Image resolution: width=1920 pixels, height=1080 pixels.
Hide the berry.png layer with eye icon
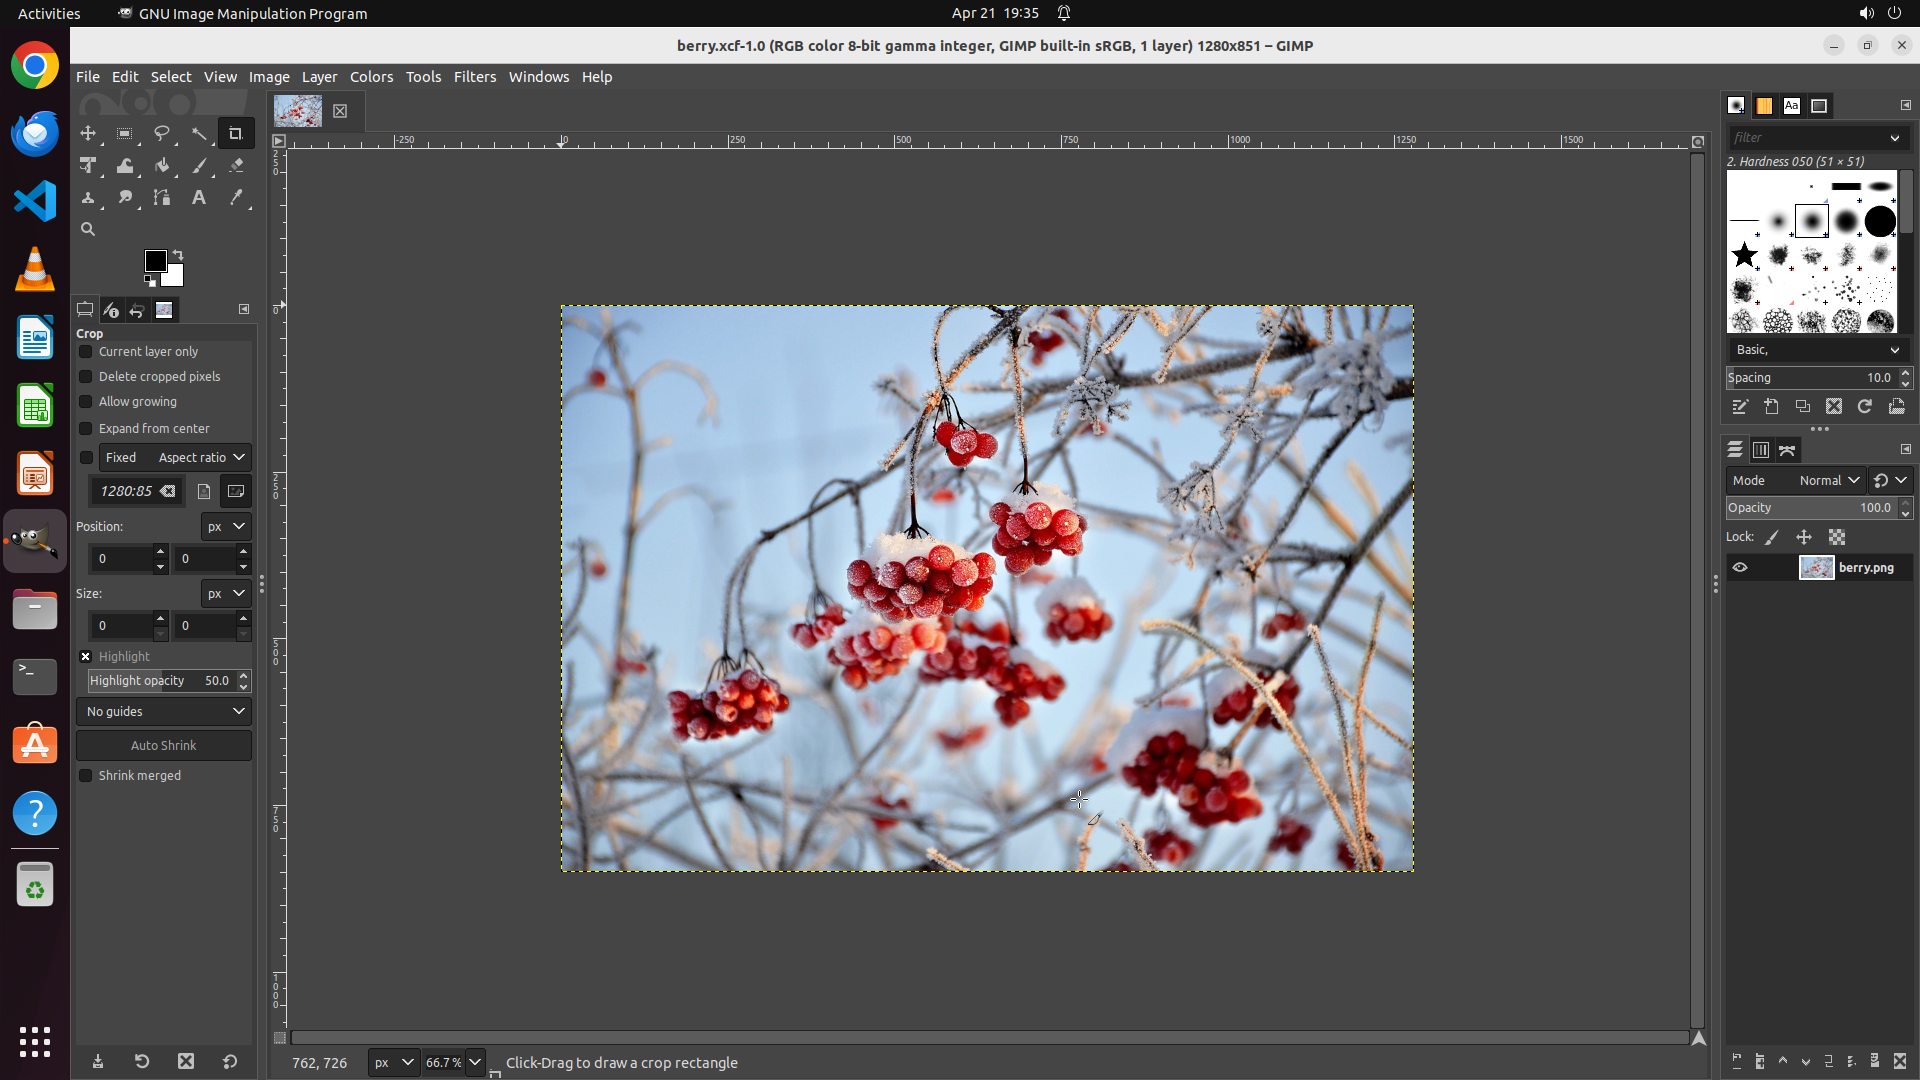click(x=1740, y=567)
